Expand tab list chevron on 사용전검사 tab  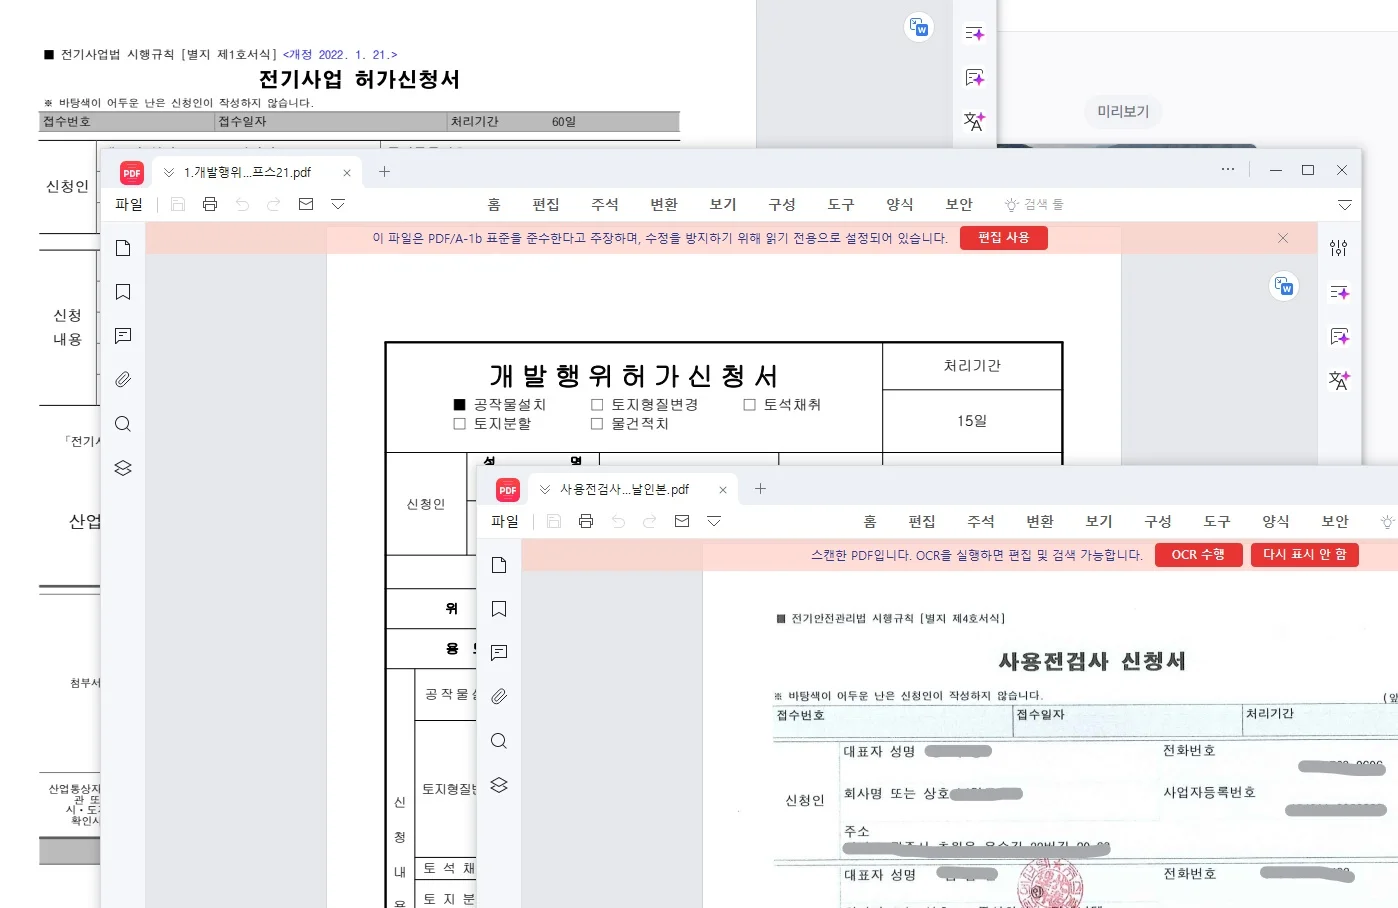[x=545, y=489]
